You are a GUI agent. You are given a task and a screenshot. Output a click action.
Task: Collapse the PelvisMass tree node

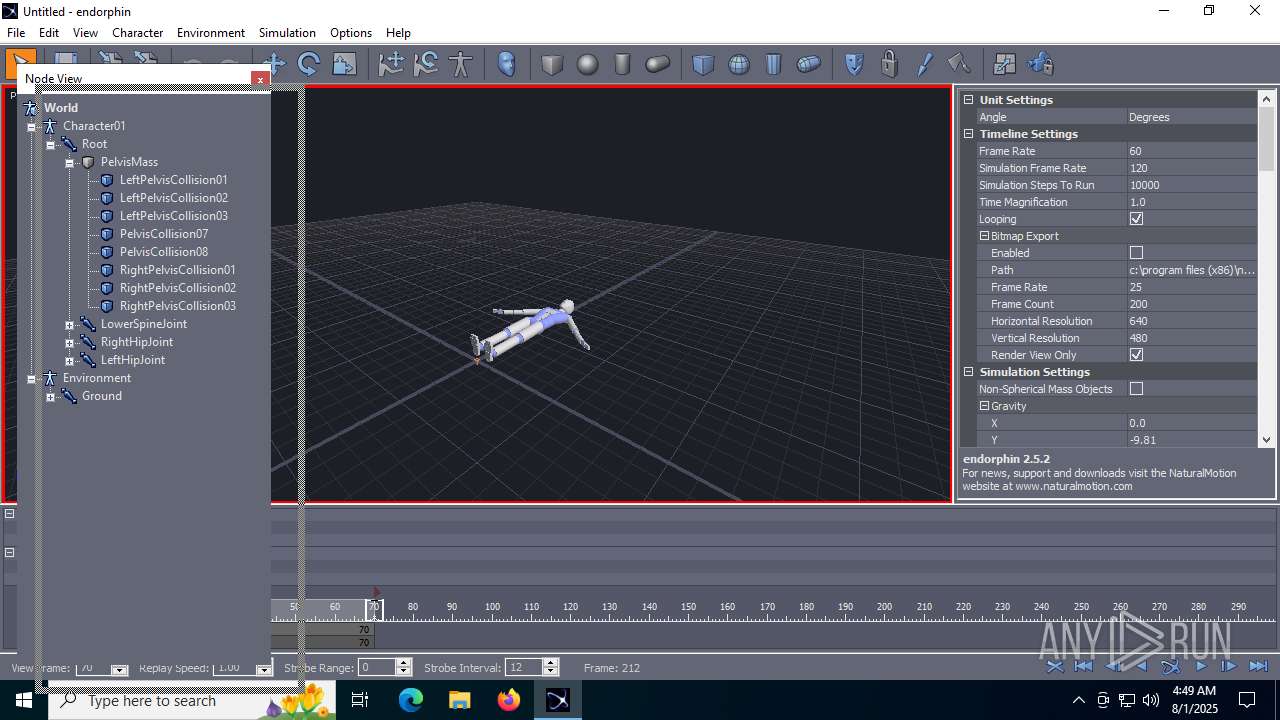[x=70, y=163]
